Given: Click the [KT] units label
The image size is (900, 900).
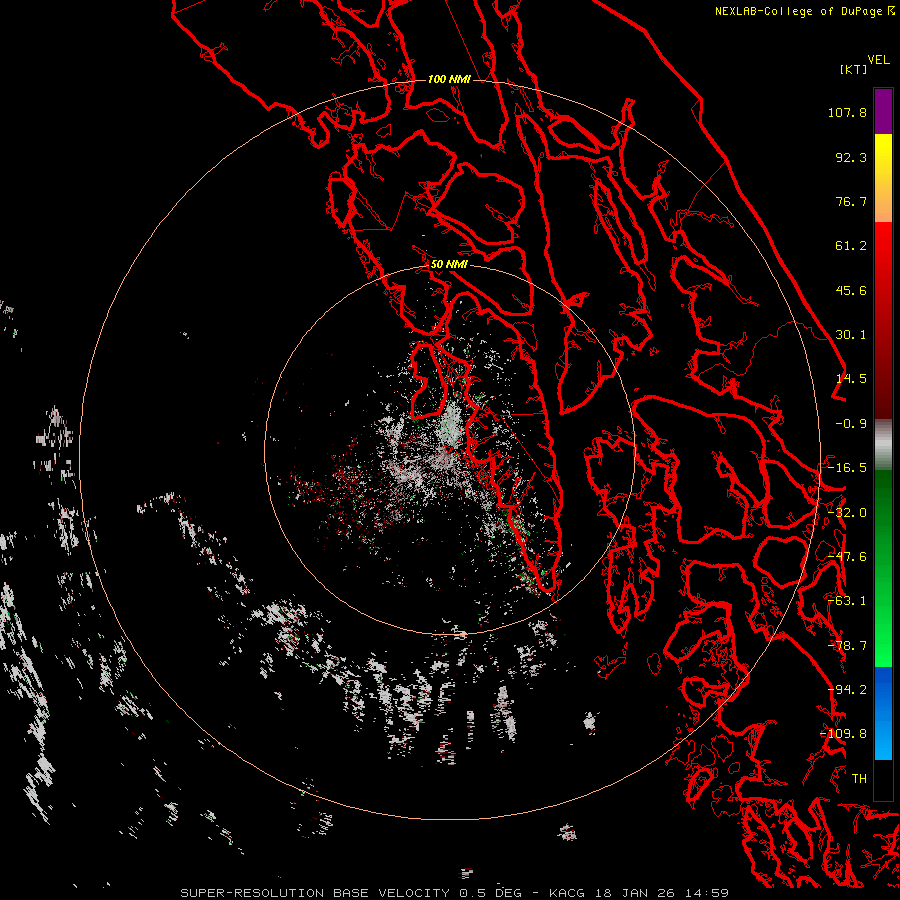Looking at the screenshot, I should click(x=854, y=69).
